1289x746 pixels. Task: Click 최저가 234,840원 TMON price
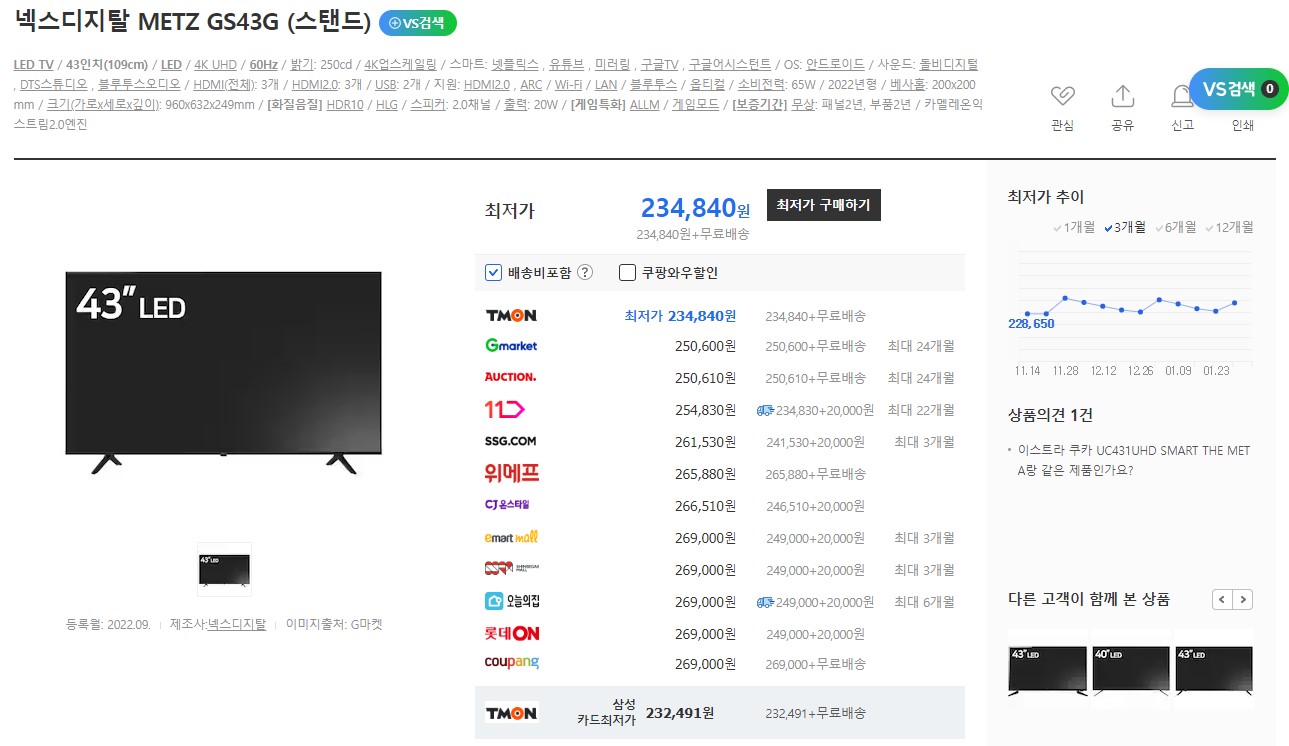pyautogui.click(x=680, y=316)
